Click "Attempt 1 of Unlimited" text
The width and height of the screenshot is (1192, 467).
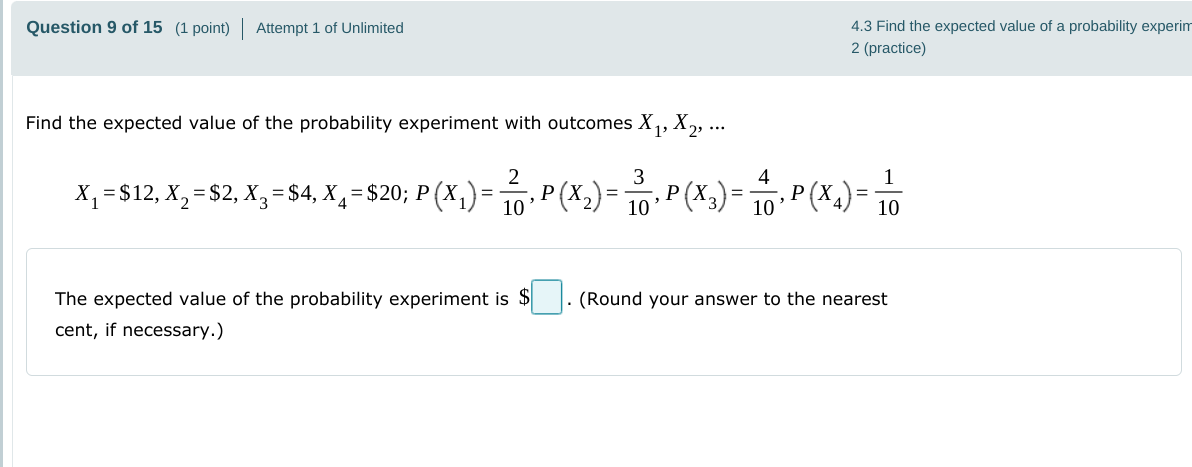(330, 28)
